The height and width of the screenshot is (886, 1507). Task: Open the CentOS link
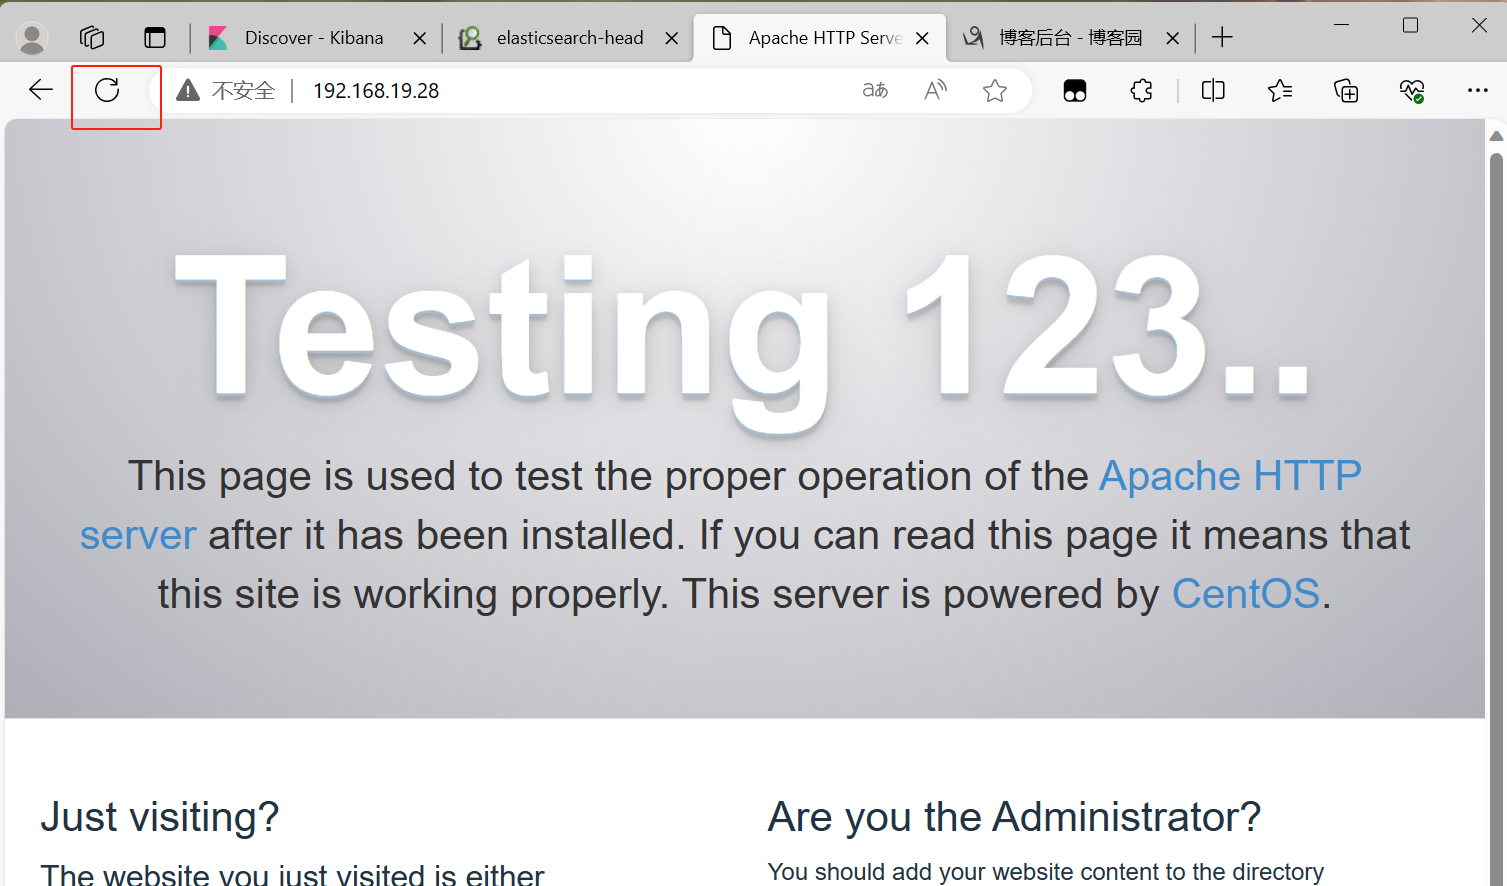pos(1246,594)
